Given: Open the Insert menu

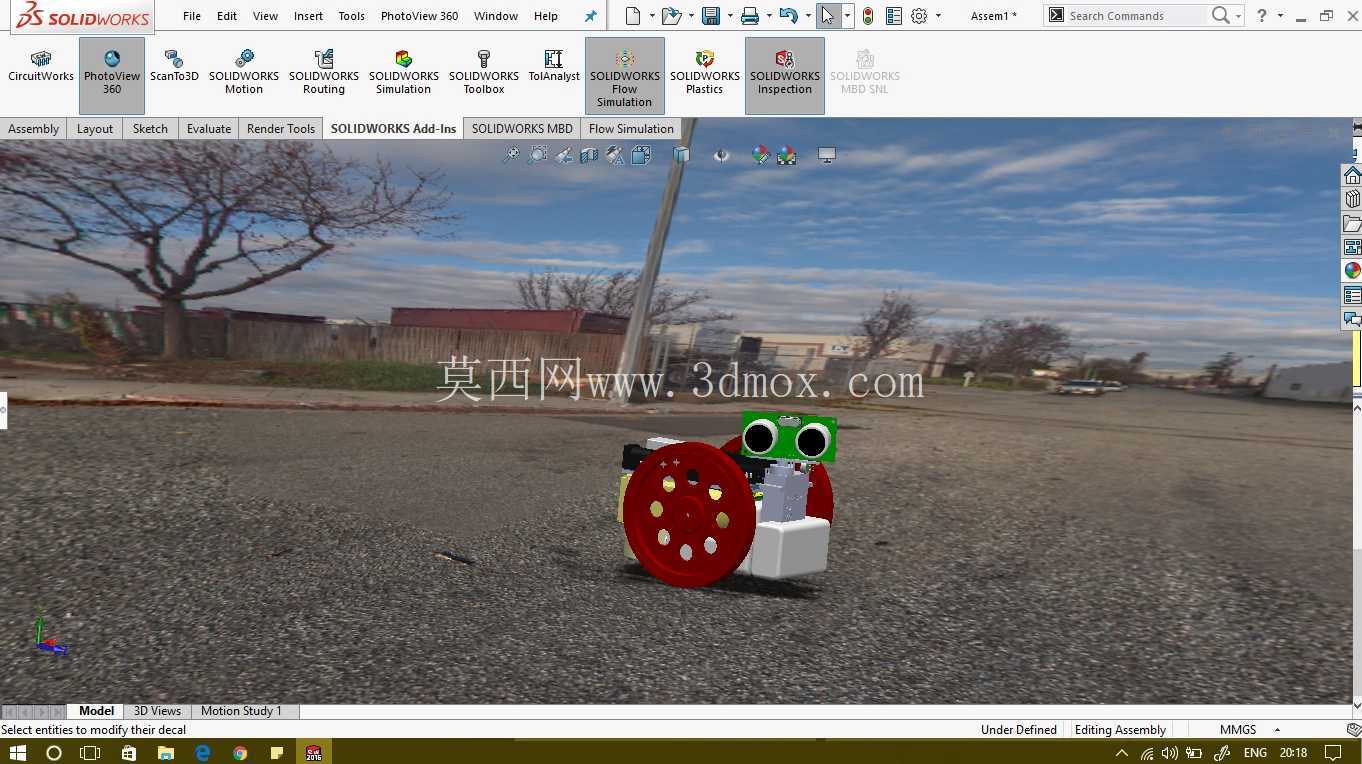Looking at the screenshot, I should pos(308,16).
